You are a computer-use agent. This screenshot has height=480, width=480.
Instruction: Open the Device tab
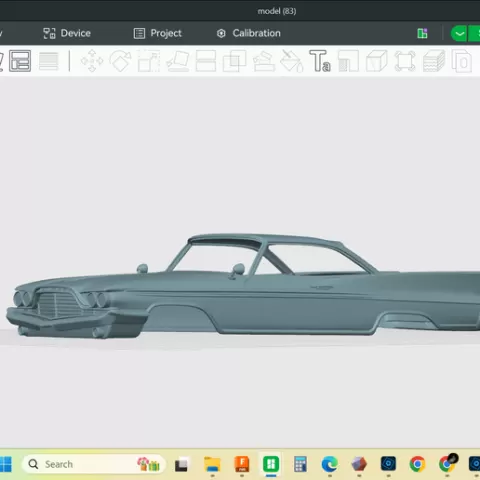[x=67, y=33]
